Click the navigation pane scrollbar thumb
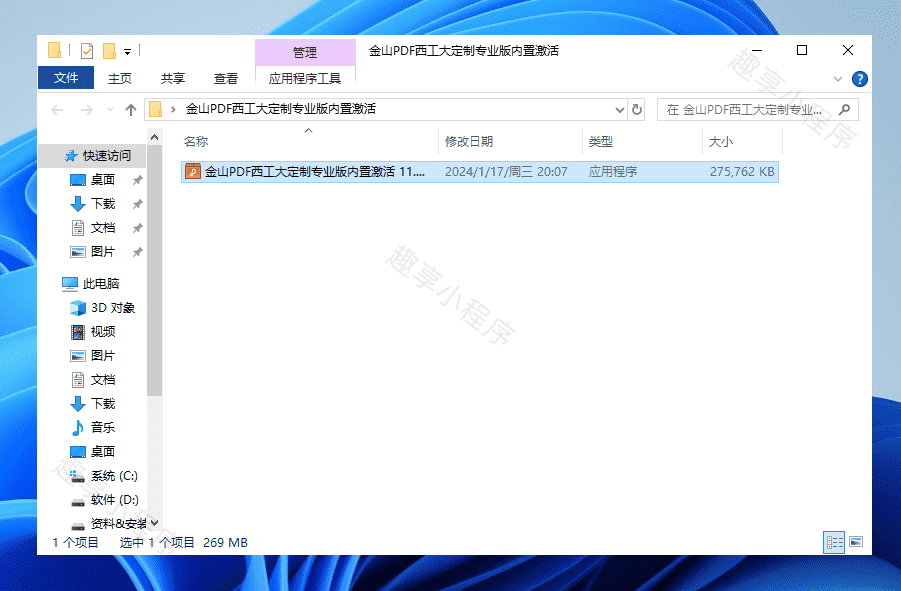 (155, 271)
